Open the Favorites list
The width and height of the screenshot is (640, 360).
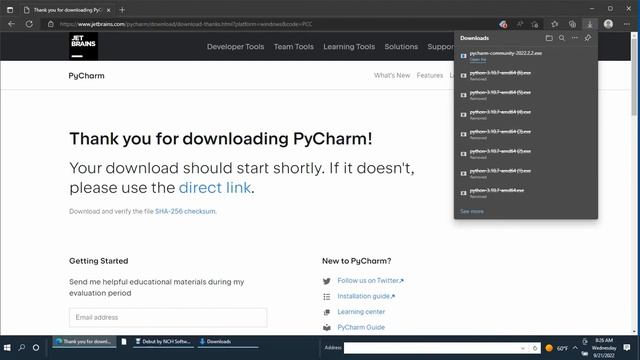point(555,24)
